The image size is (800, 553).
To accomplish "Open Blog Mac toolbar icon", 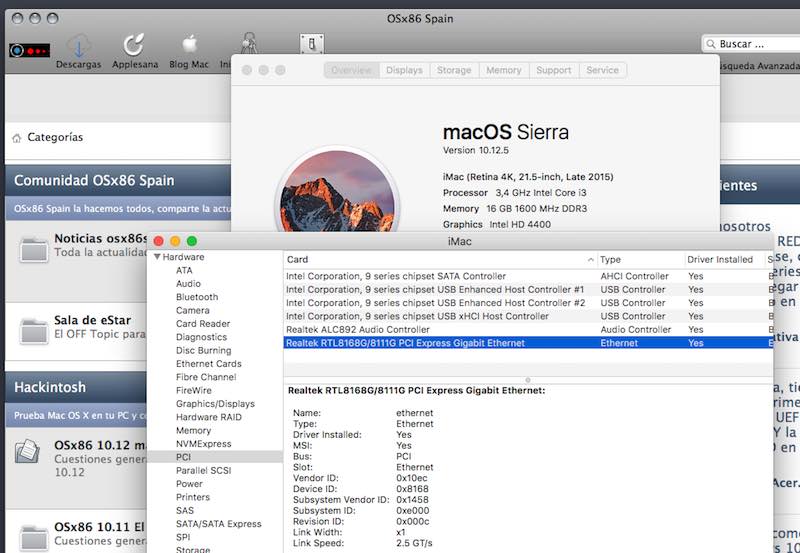I will pyautogui.click(x=189, y=51).
